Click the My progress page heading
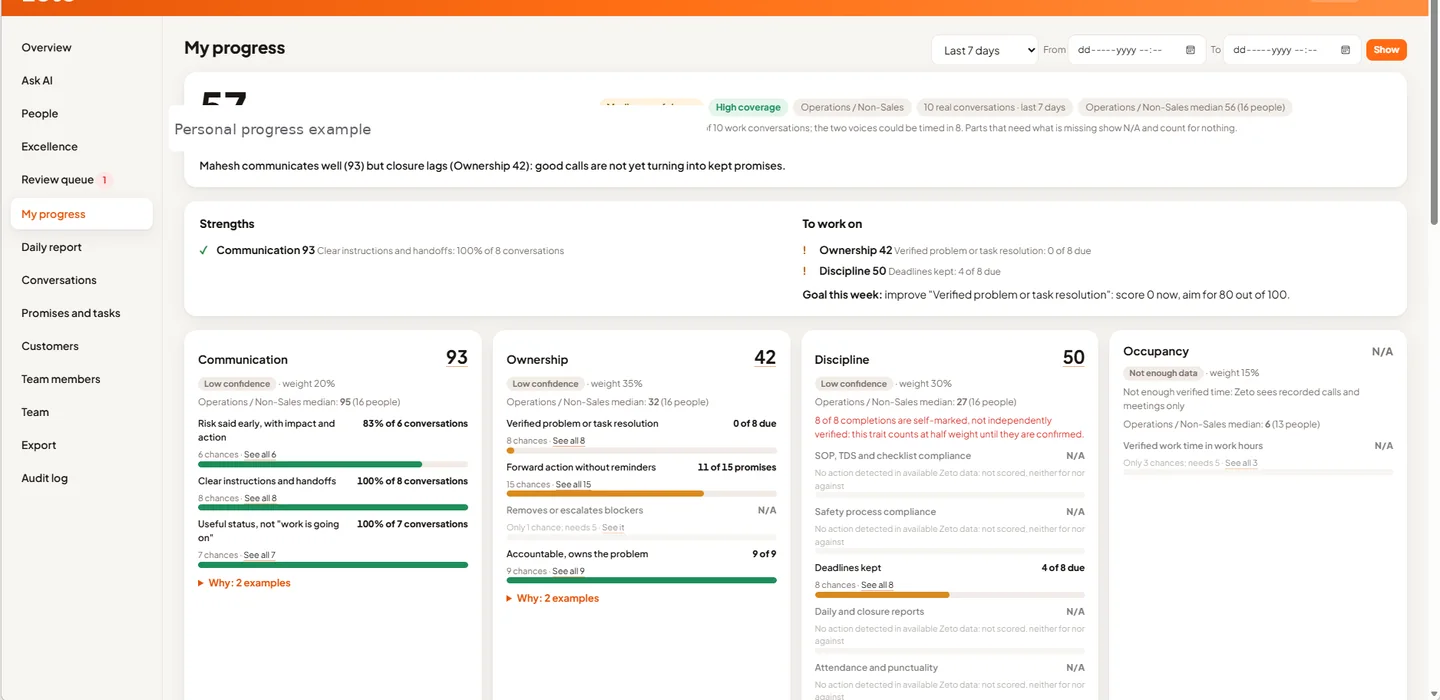 [234, 48]
